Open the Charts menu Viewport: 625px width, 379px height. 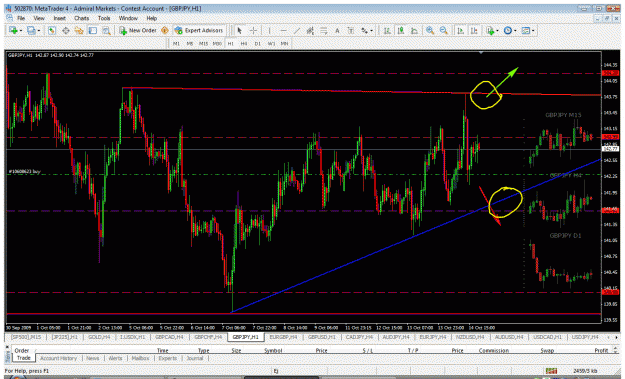(81, 18)
